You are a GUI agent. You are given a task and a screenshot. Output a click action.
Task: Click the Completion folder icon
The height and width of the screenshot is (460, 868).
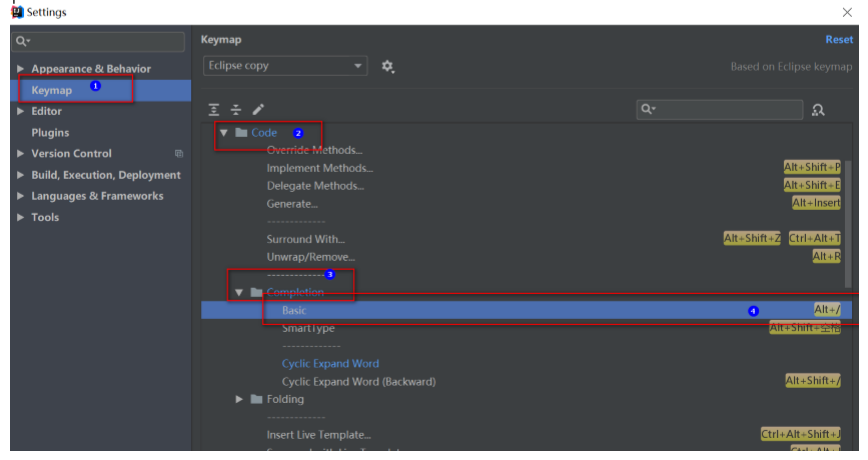coord(256,292)
